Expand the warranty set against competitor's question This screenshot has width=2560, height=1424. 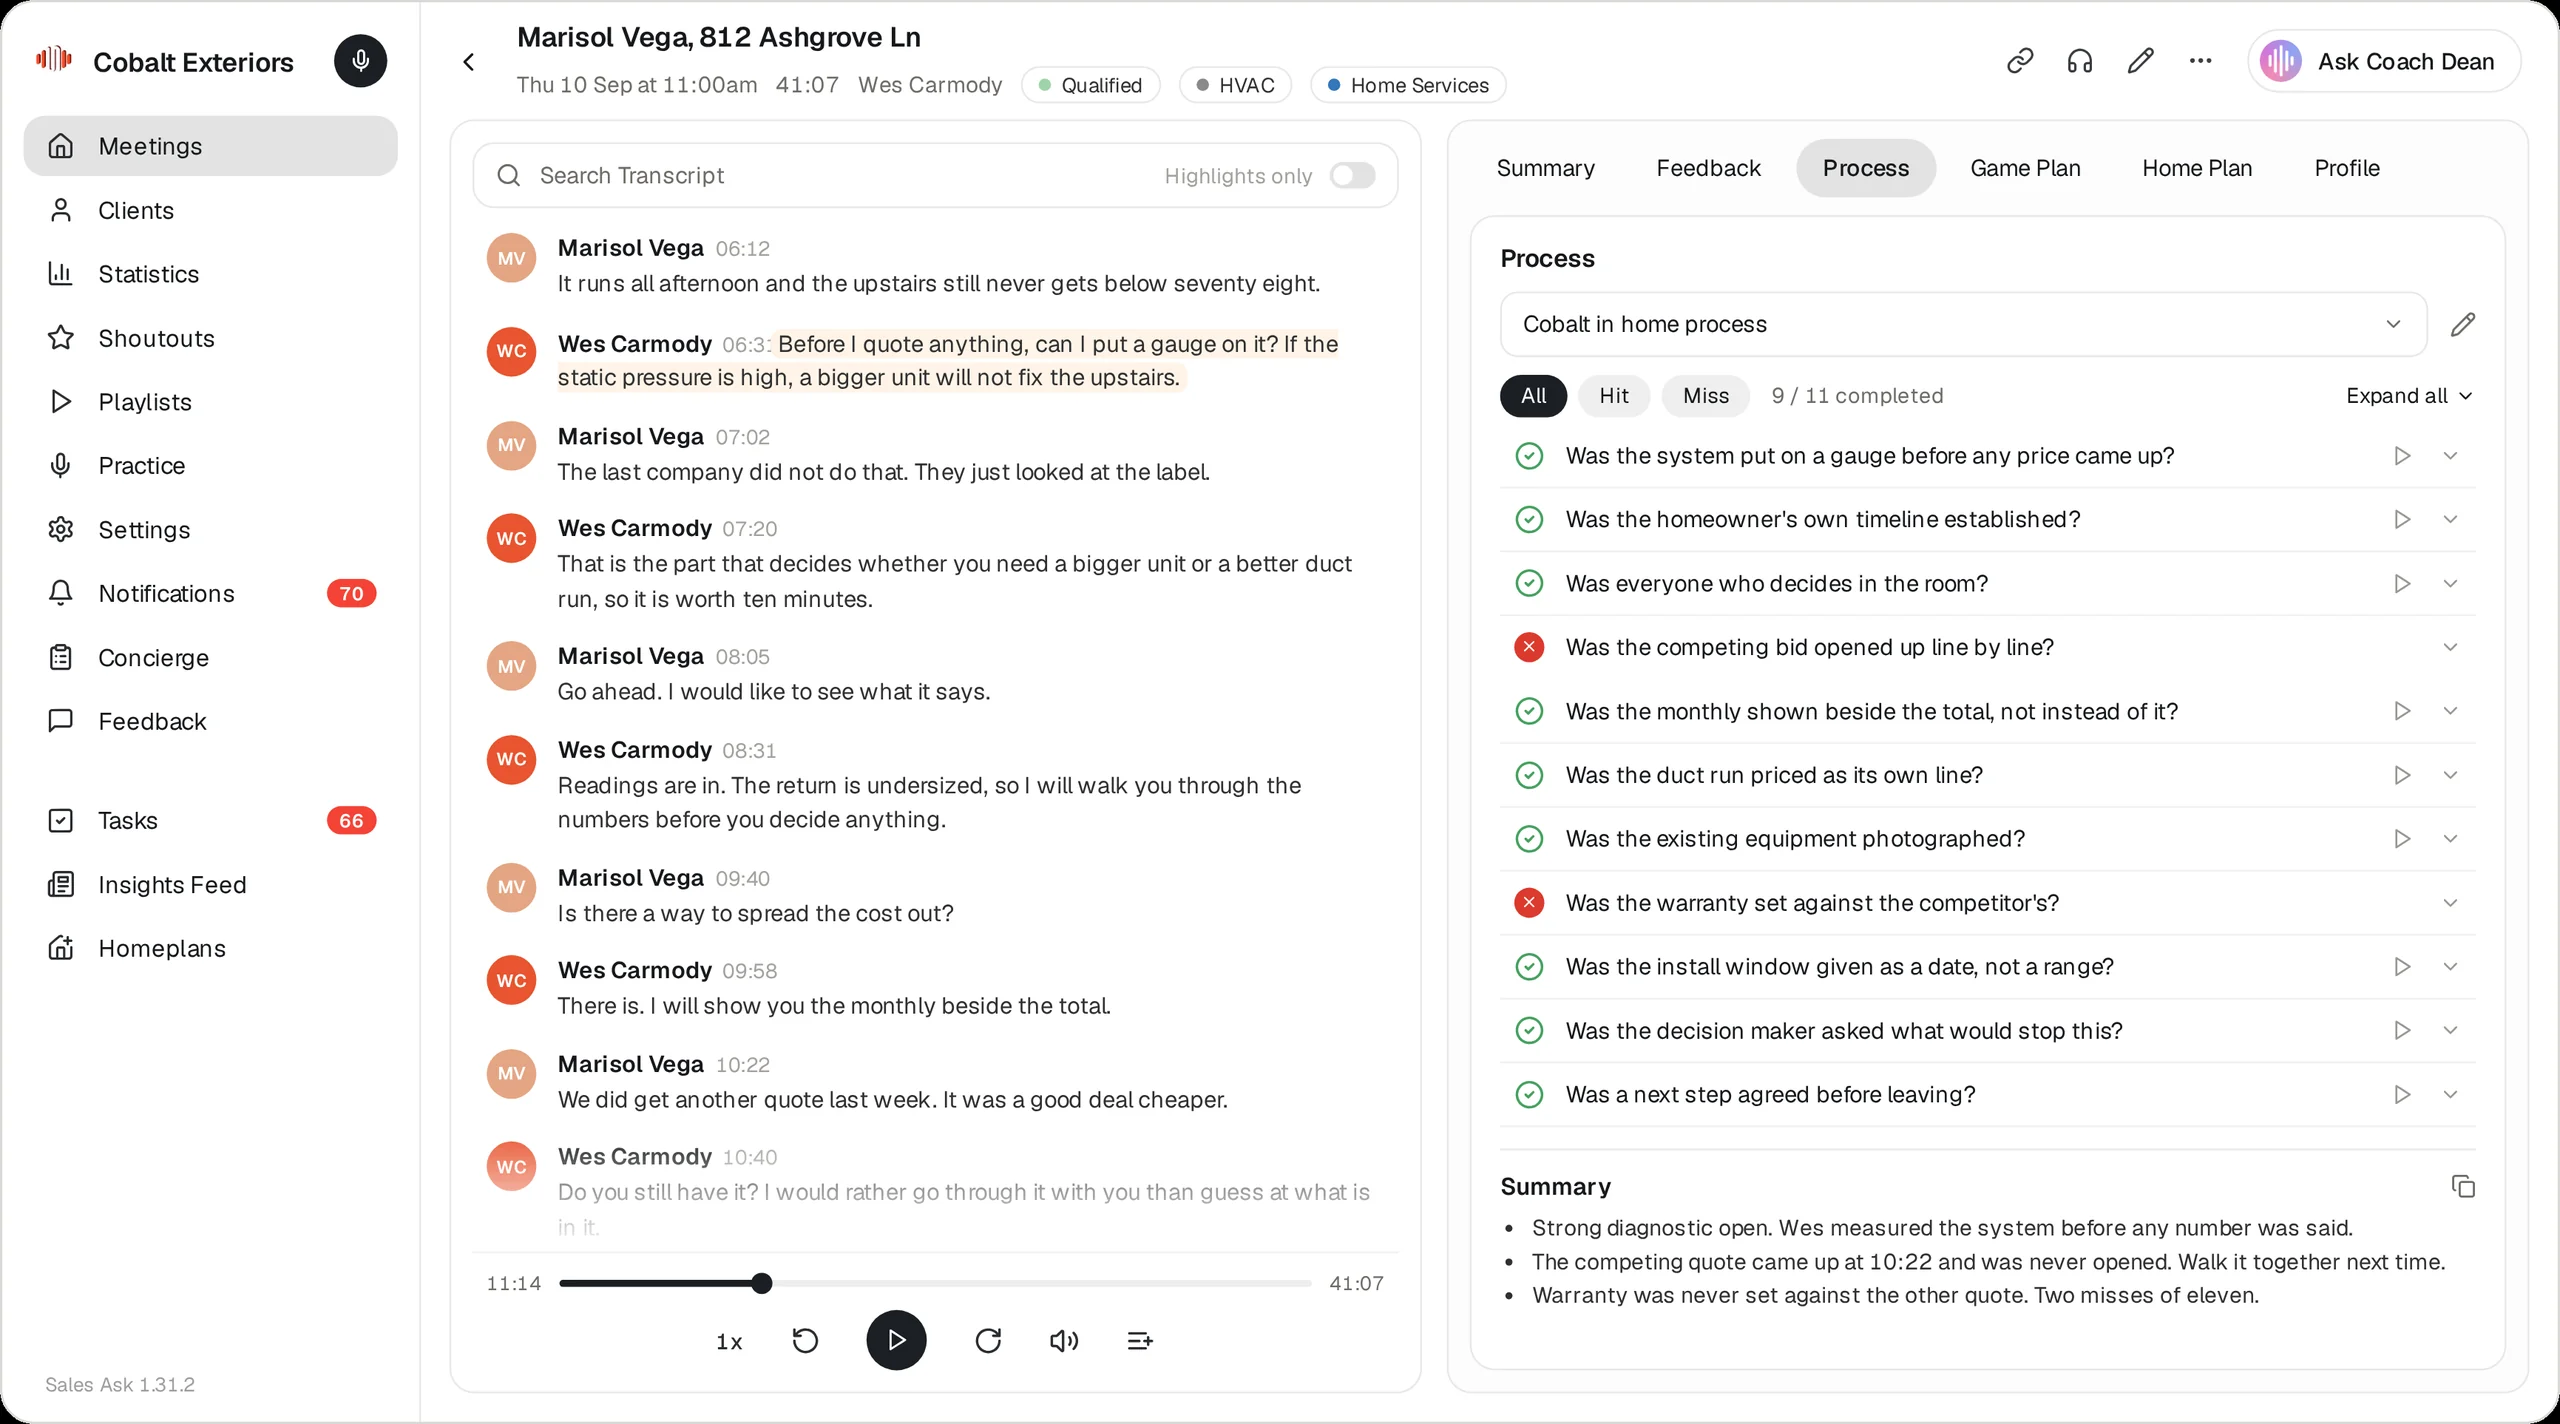(x=2450, y=903)
